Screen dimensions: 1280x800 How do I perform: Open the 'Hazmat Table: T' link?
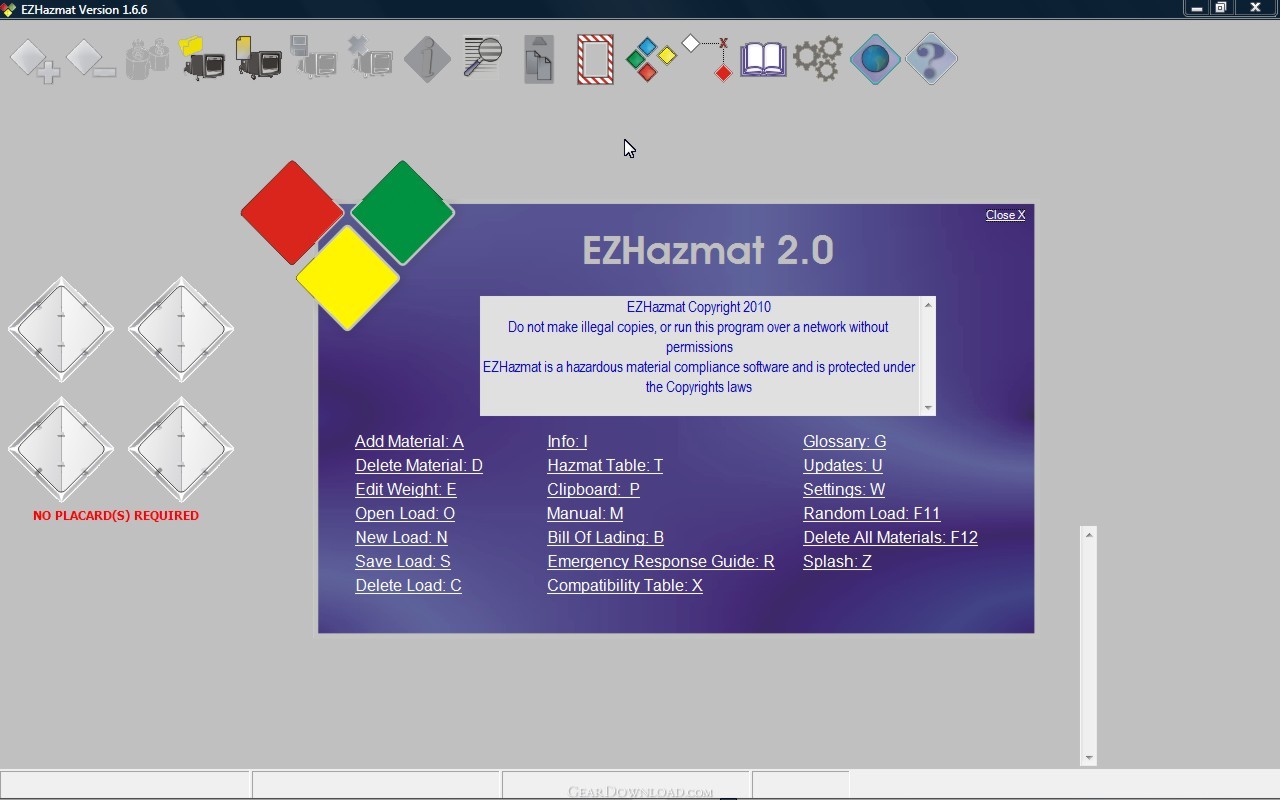coord(605,465)
